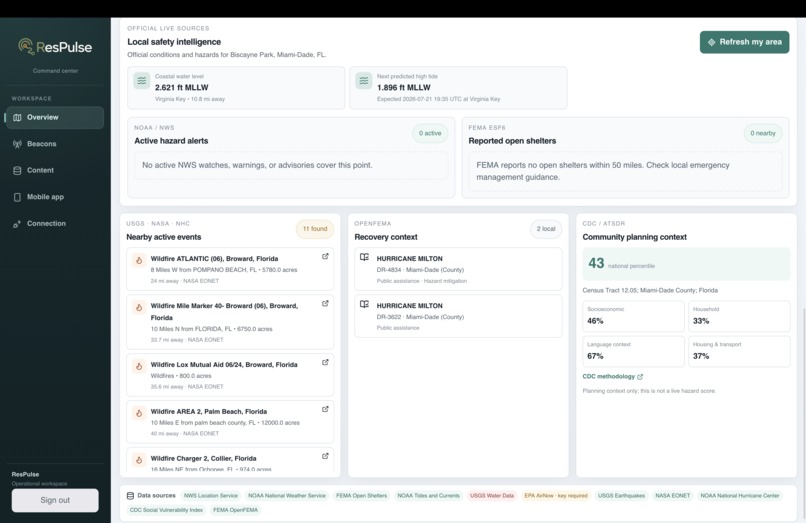Click the book icon for DR-3622 Hurricane Milton
Image resolution: width=806 pixels, height=523 pixels.
(364, 304)
